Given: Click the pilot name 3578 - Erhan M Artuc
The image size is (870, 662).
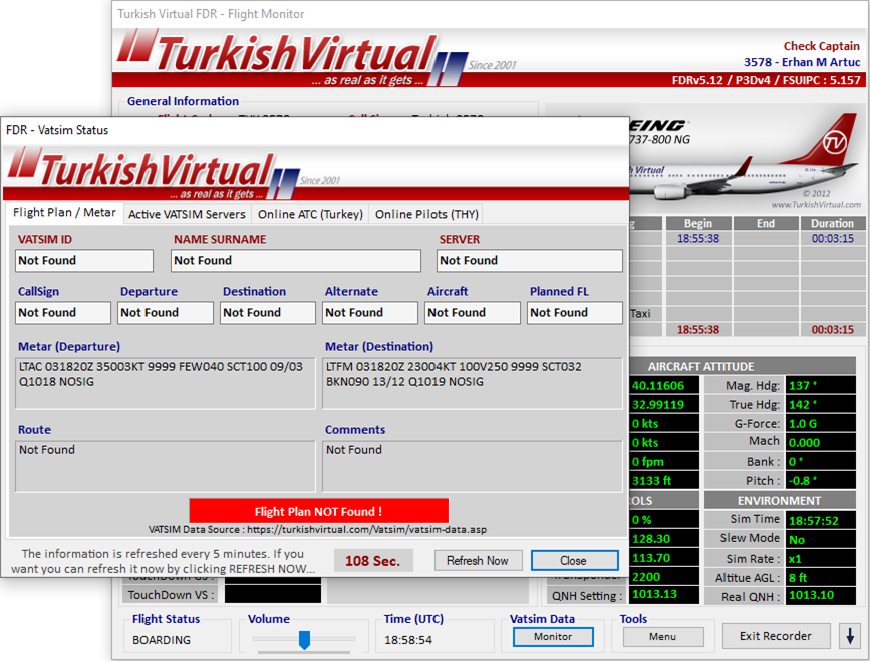Looking at the screenshot, I should [x=802, y=62].
